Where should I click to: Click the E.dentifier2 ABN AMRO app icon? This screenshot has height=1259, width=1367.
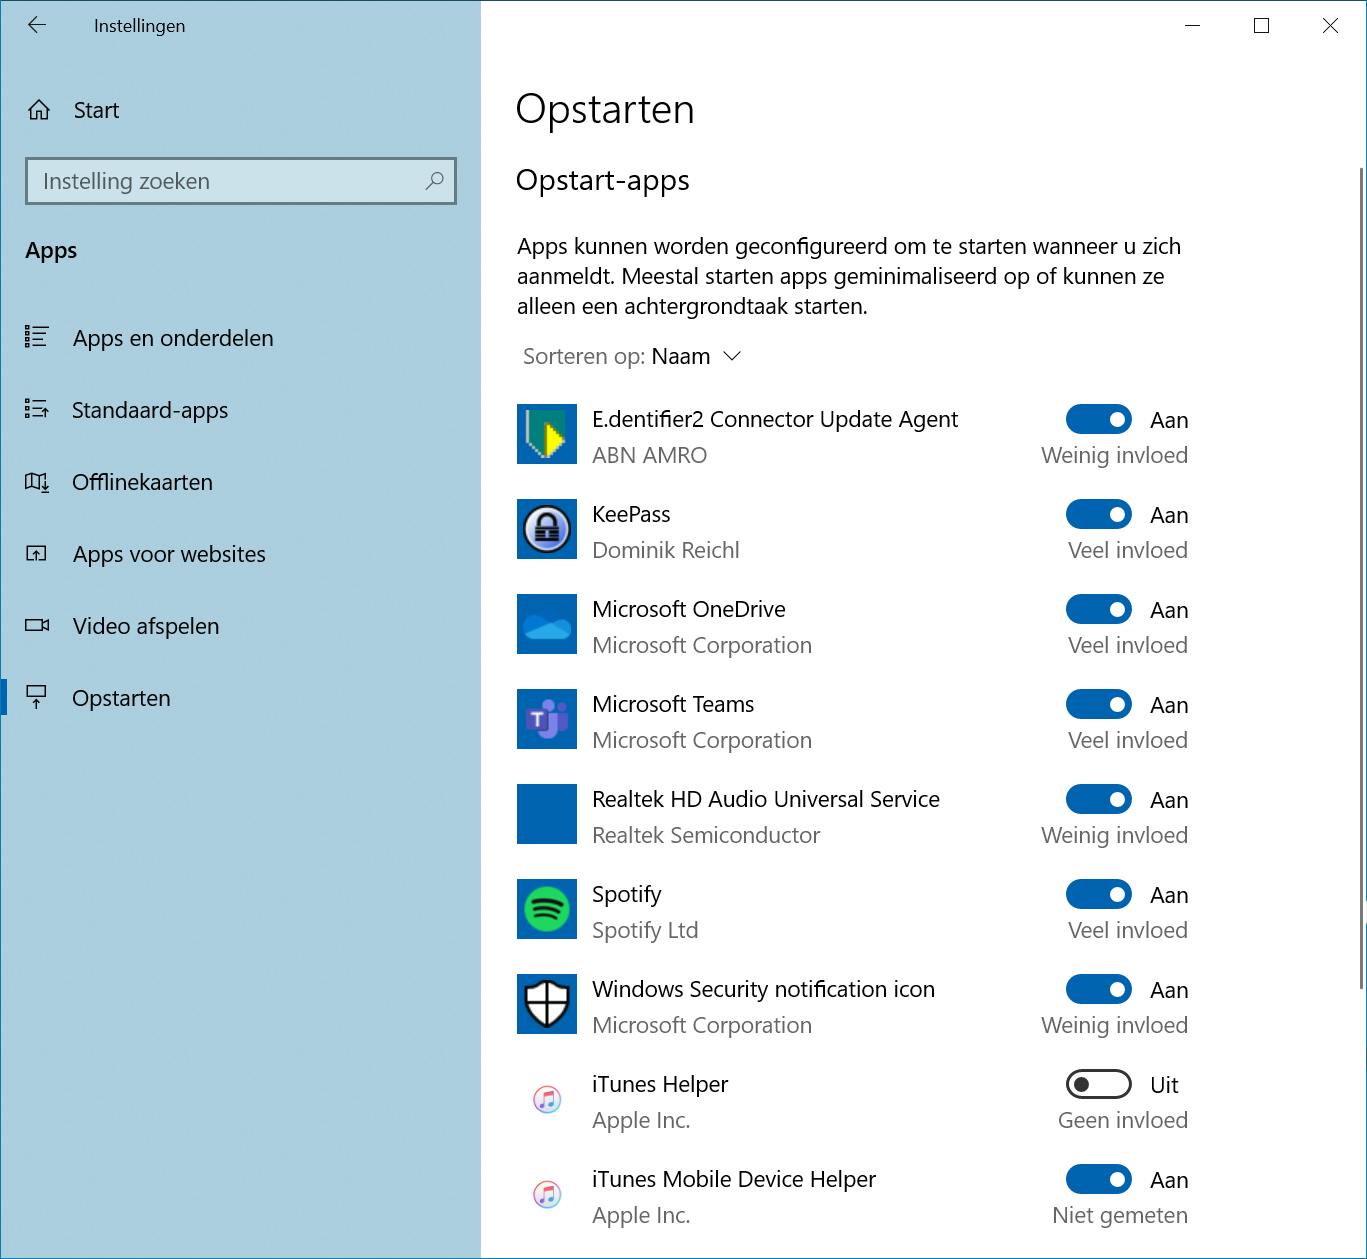(x=547, y=434)
